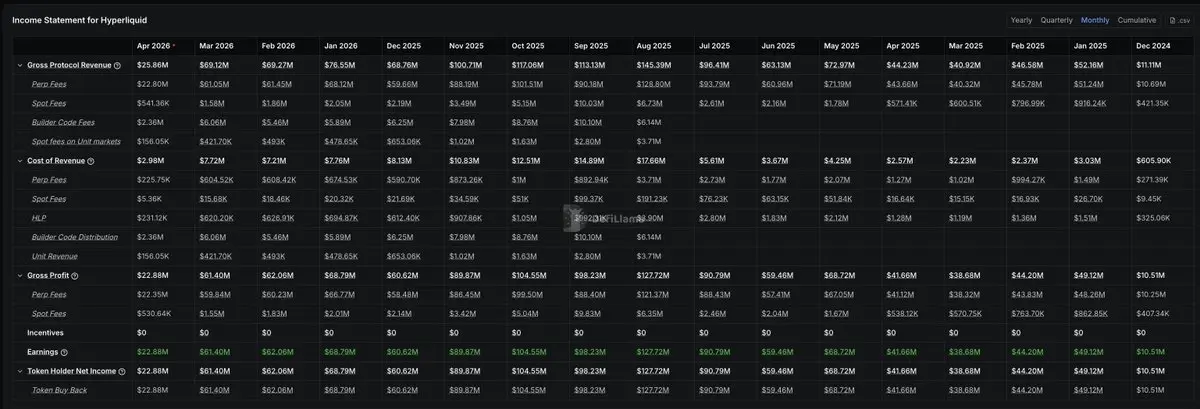Switch to the Yearly view
The width and height of the screenshot is (1200, 409).
click(x=1021, y=20)
